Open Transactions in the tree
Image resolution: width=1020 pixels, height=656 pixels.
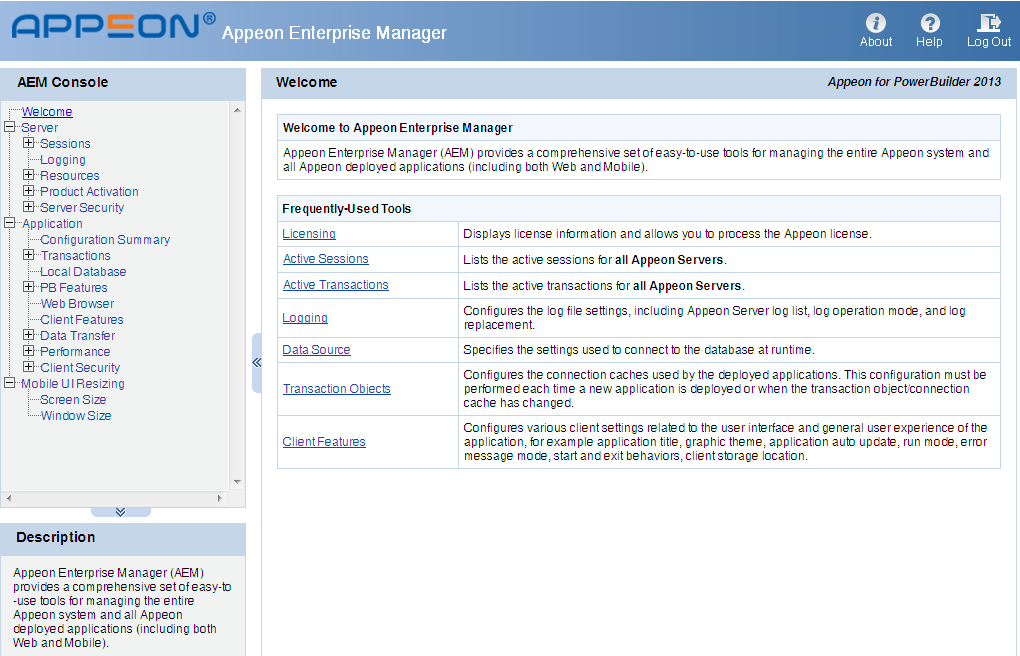(75, 256)
